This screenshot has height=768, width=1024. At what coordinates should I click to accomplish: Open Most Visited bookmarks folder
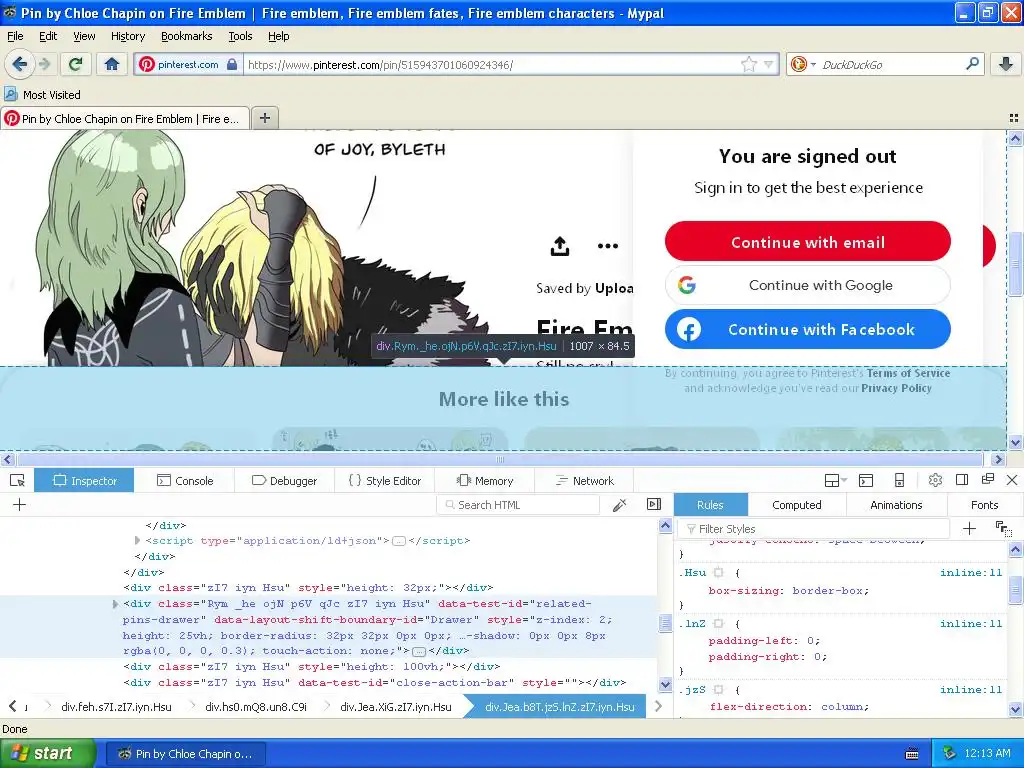pos(43,95)
